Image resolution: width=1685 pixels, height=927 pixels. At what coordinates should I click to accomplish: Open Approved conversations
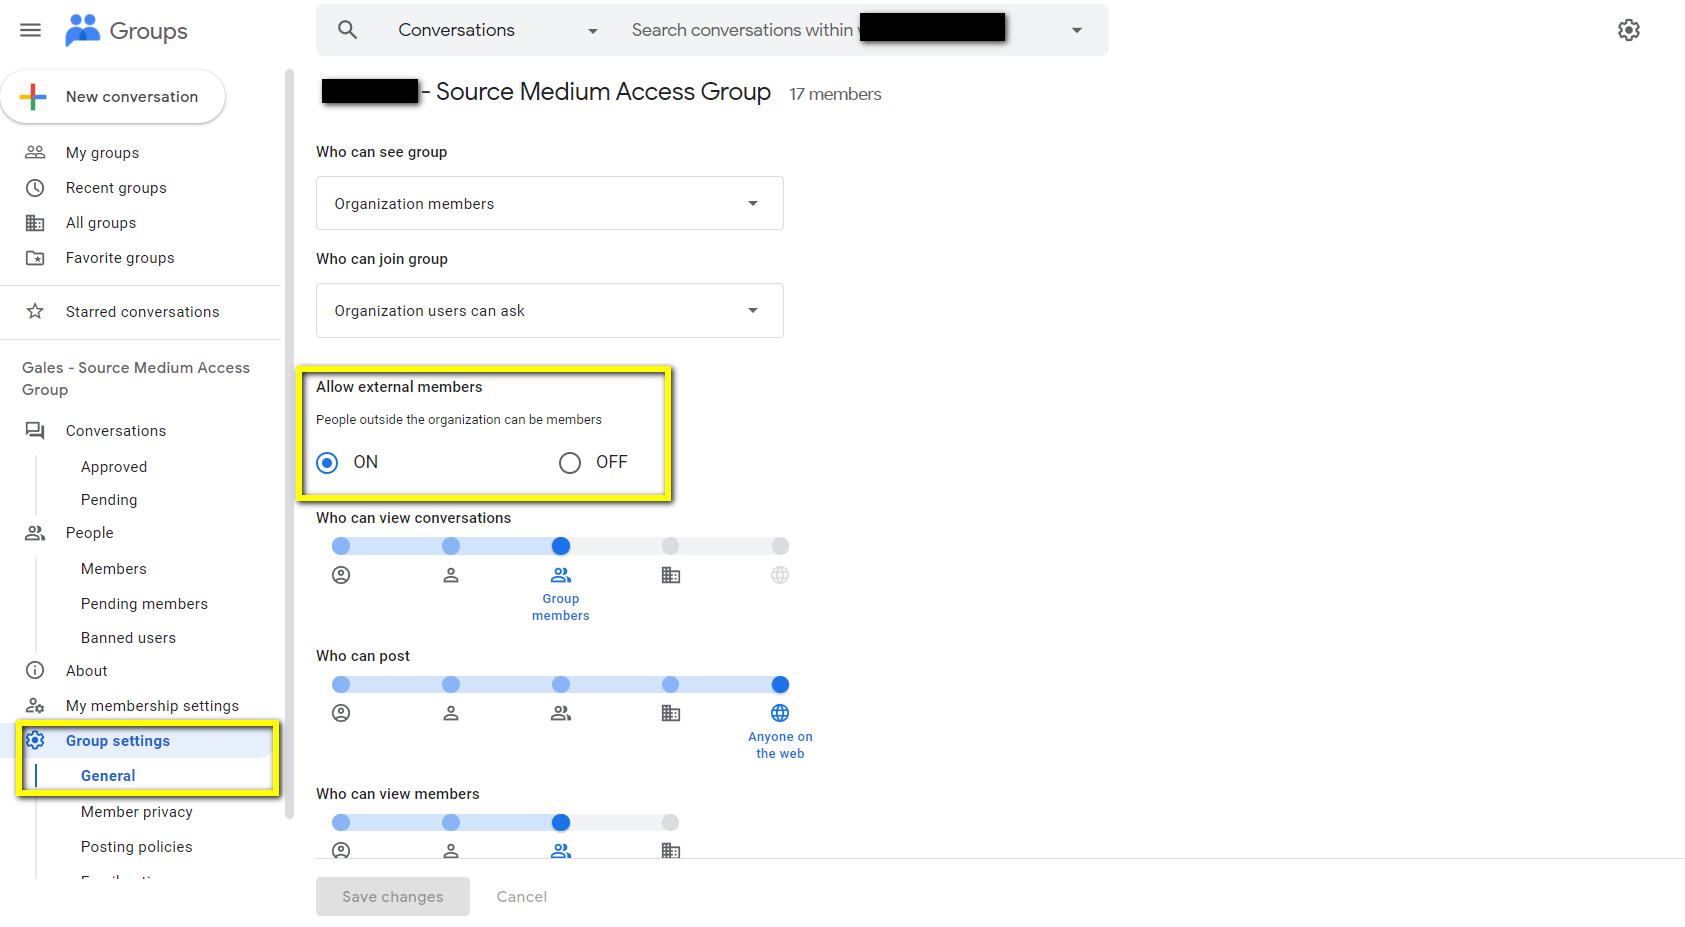click(x=114, y=467)
